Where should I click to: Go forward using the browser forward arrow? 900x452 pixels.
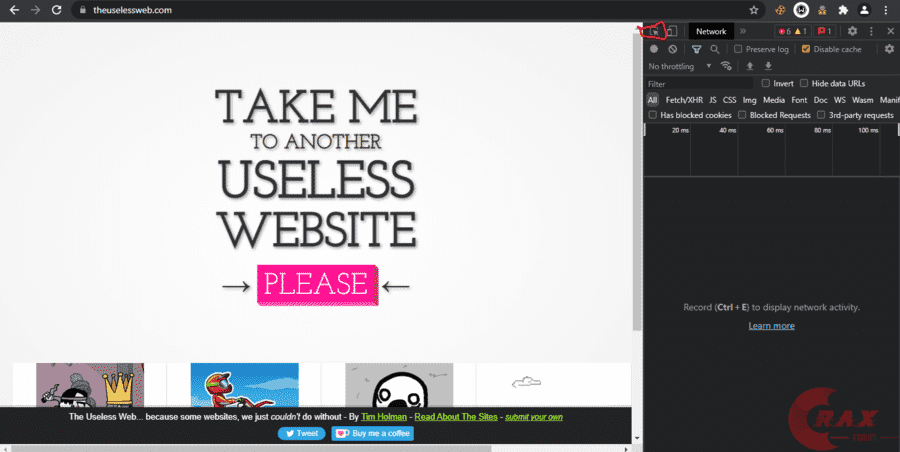tap(36, 10)
